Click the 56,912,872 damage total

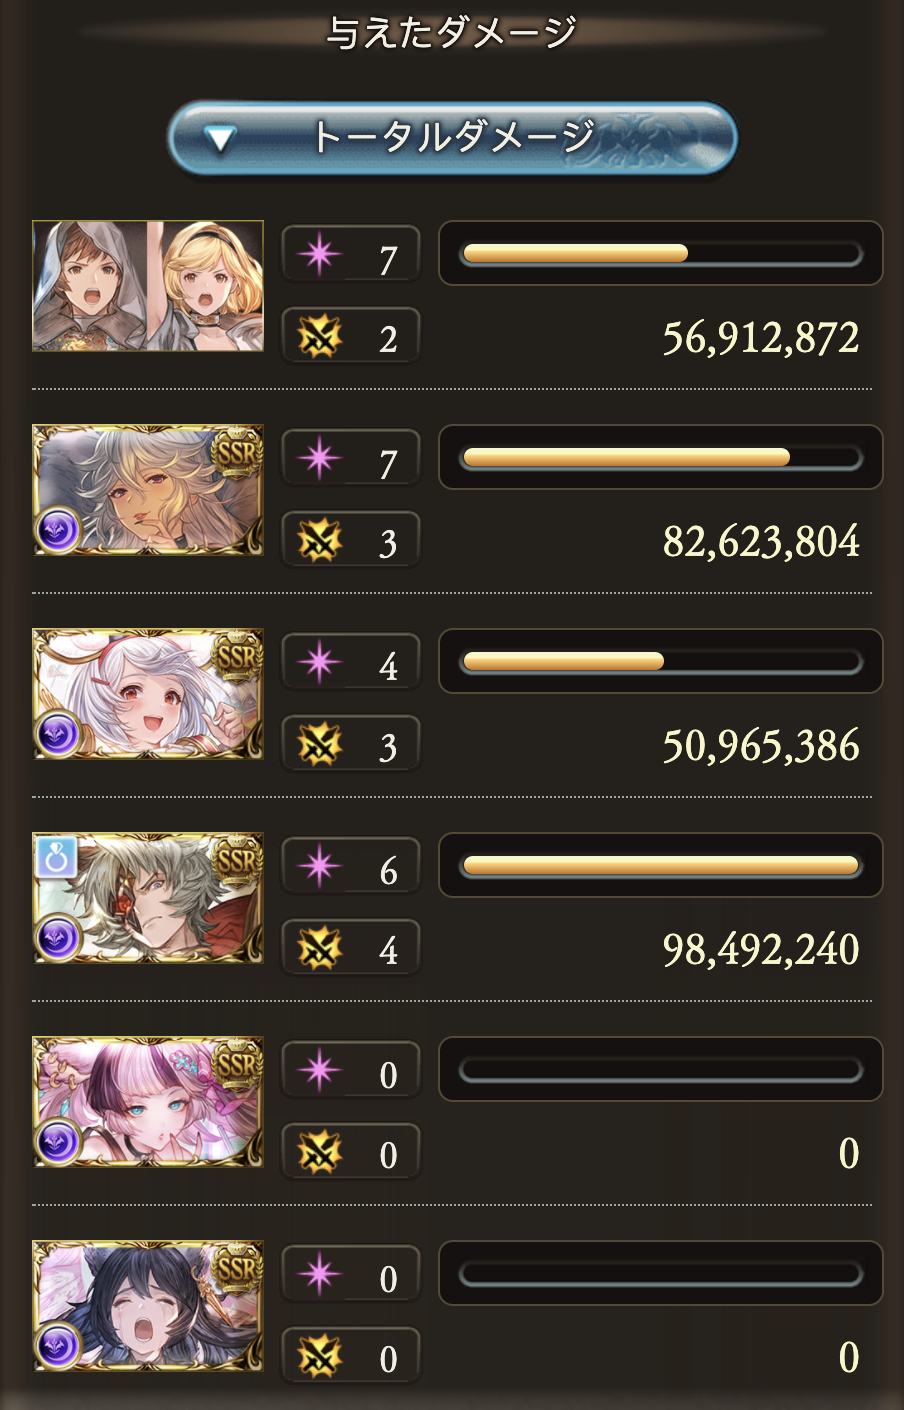pyautogui.click(x=761, y=338)
